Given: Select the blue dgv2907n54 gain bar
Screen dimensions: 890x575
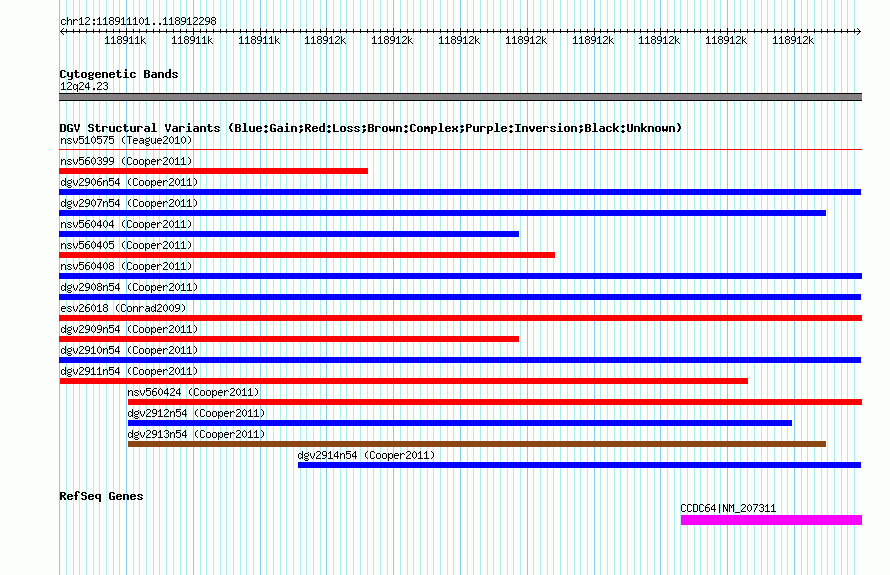Looking at the screenshot, I should [x=443, y=213].
